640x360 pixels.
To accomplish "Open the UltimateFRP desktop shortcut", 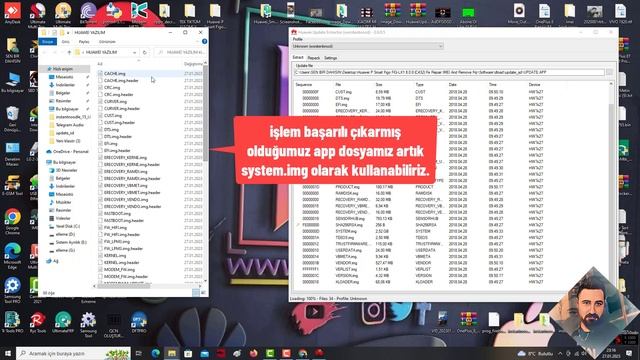I will (63, 322).
